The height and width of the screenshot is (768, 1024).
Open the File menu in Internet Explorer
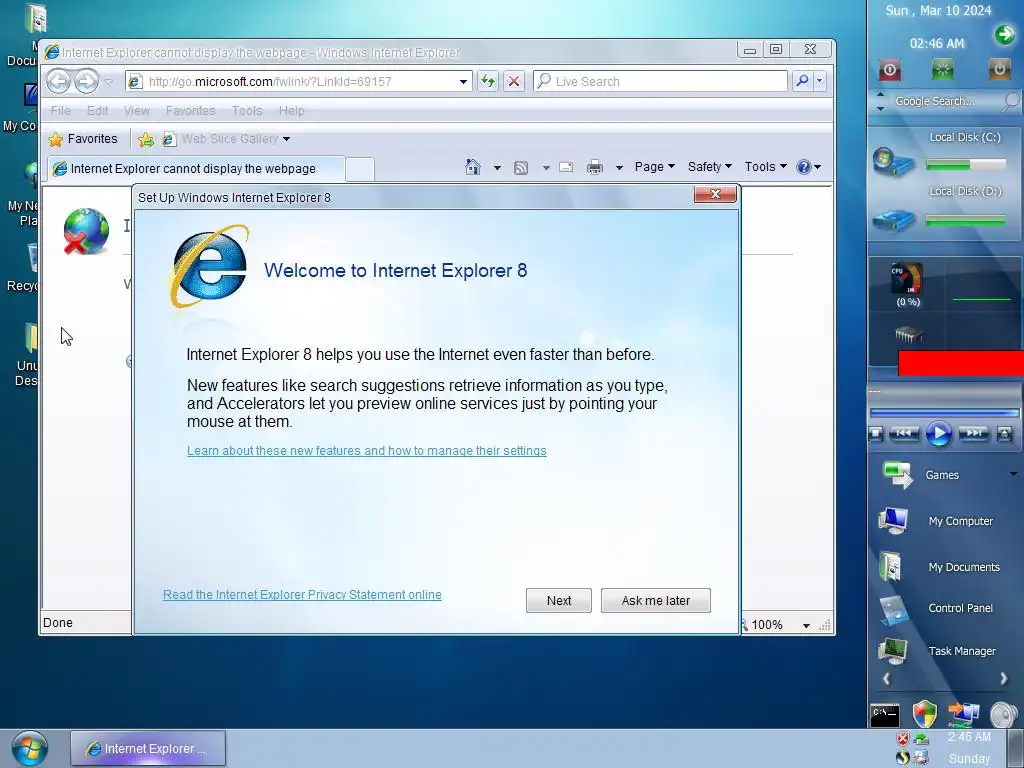tap(61, 110)
